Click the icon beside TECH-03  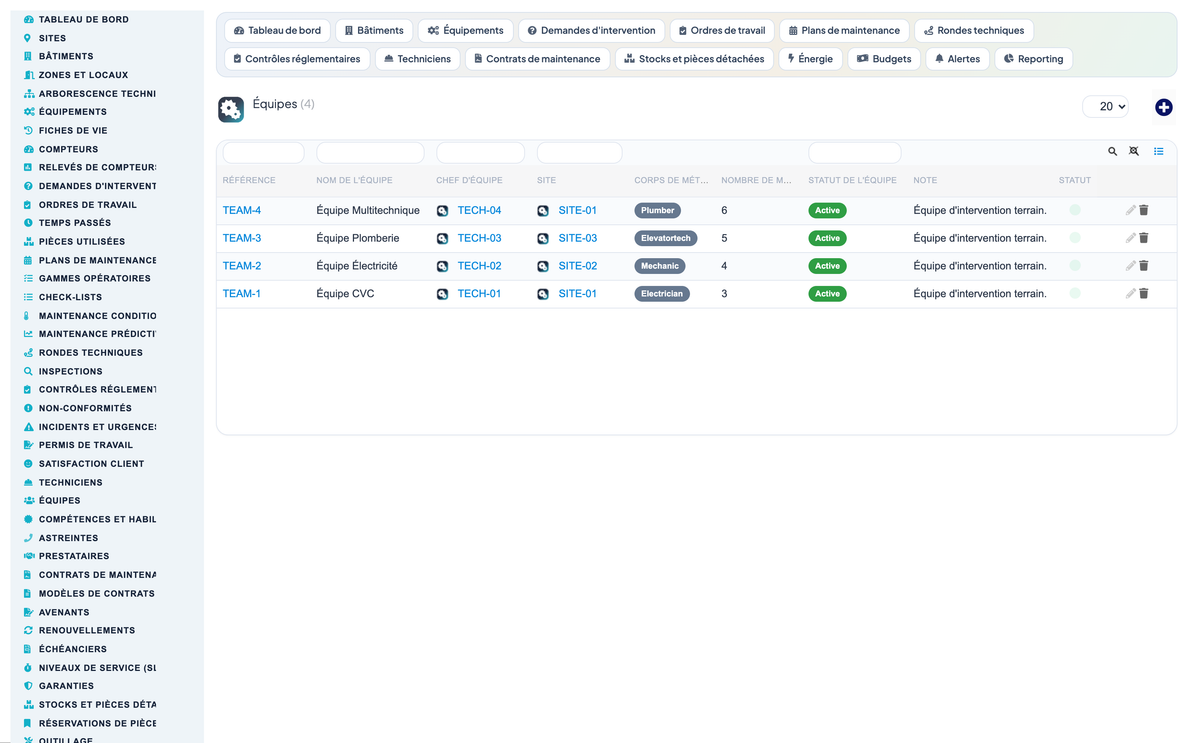(442, 239)
